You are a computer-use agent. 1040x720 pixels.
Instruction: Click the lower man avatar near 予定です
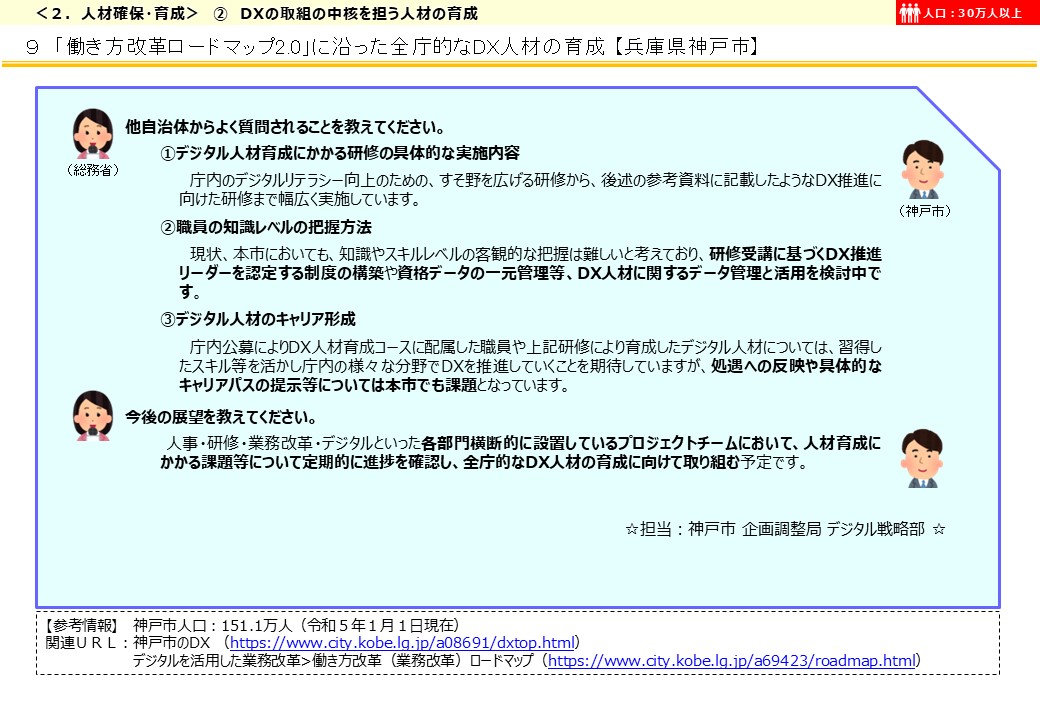click(x=923, y=458)
